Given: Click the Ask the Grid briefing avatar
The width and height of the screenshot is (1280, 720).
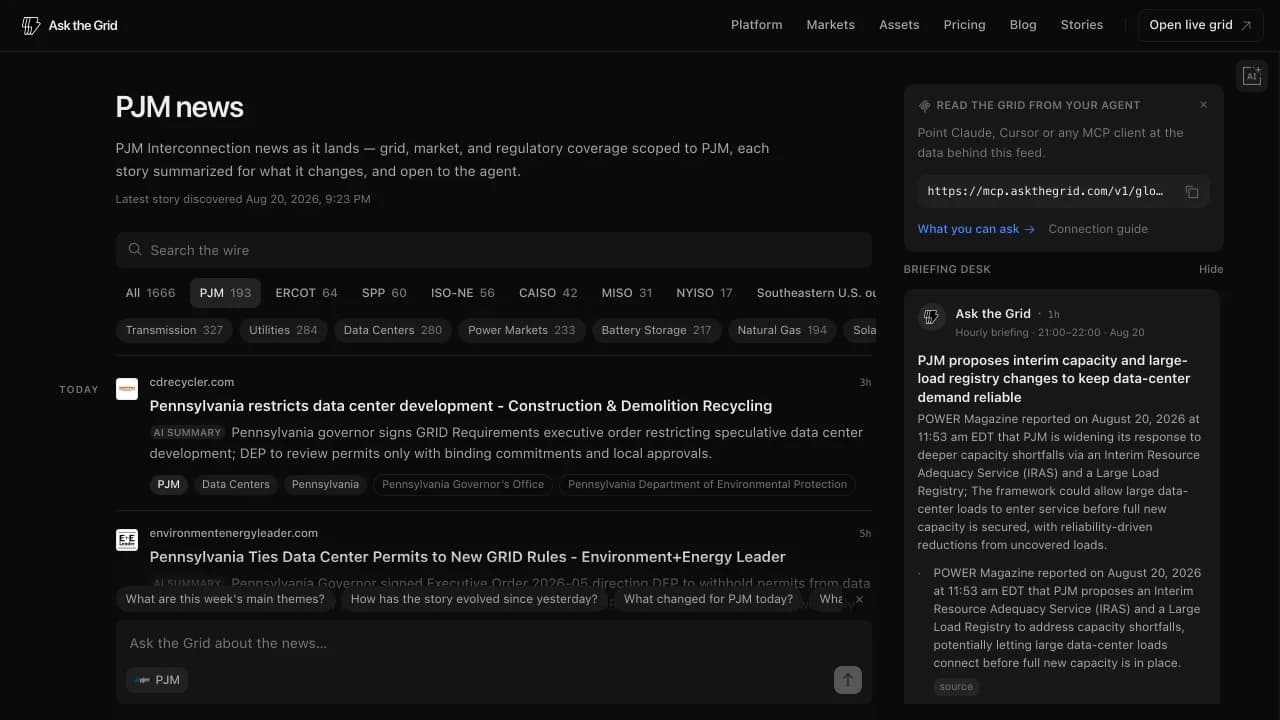Looking at the screenshot, I should tap(931, 317).
